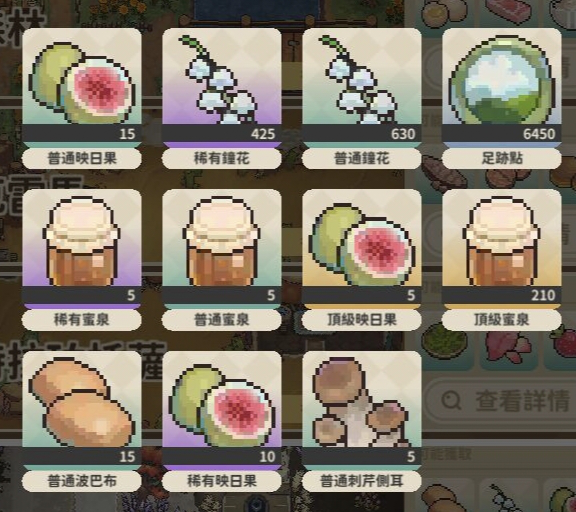The height and width of the screenshot is (512, 576).
Task: Click the 普通蜜泉 honey jar icon
Action: click(x=222, y=241)
